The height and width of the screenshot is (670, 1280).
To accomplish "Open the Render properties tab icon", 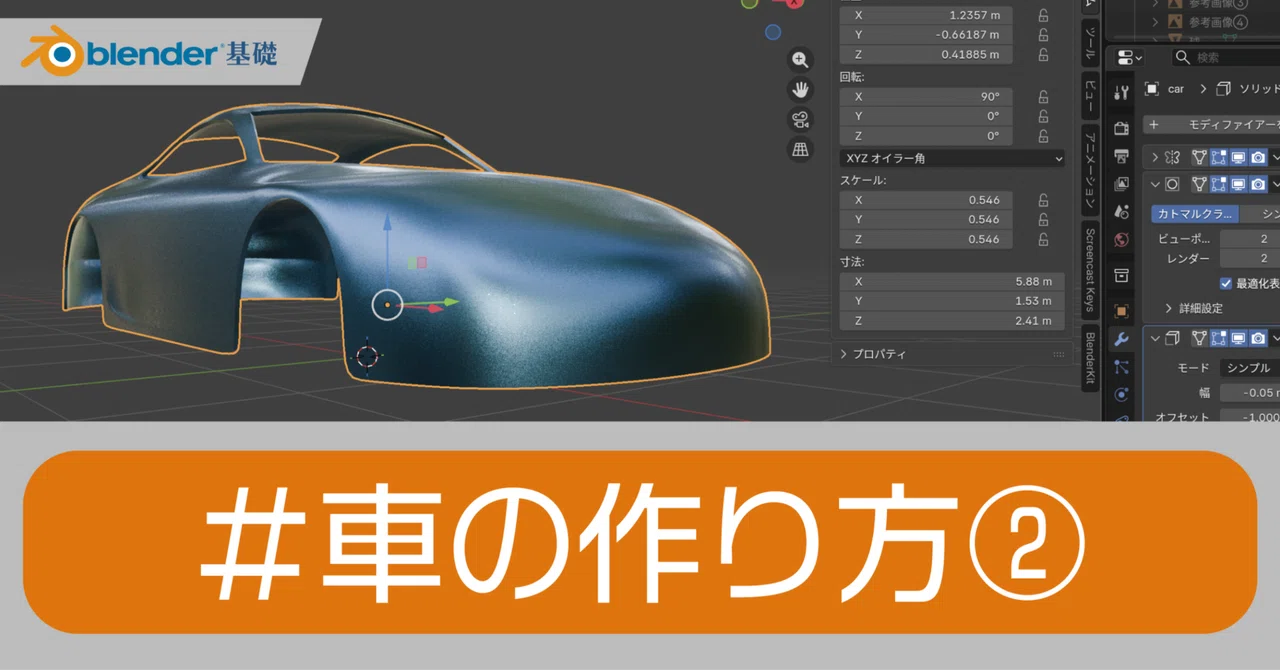I will pyautogui.click(x=1121, y=128).
